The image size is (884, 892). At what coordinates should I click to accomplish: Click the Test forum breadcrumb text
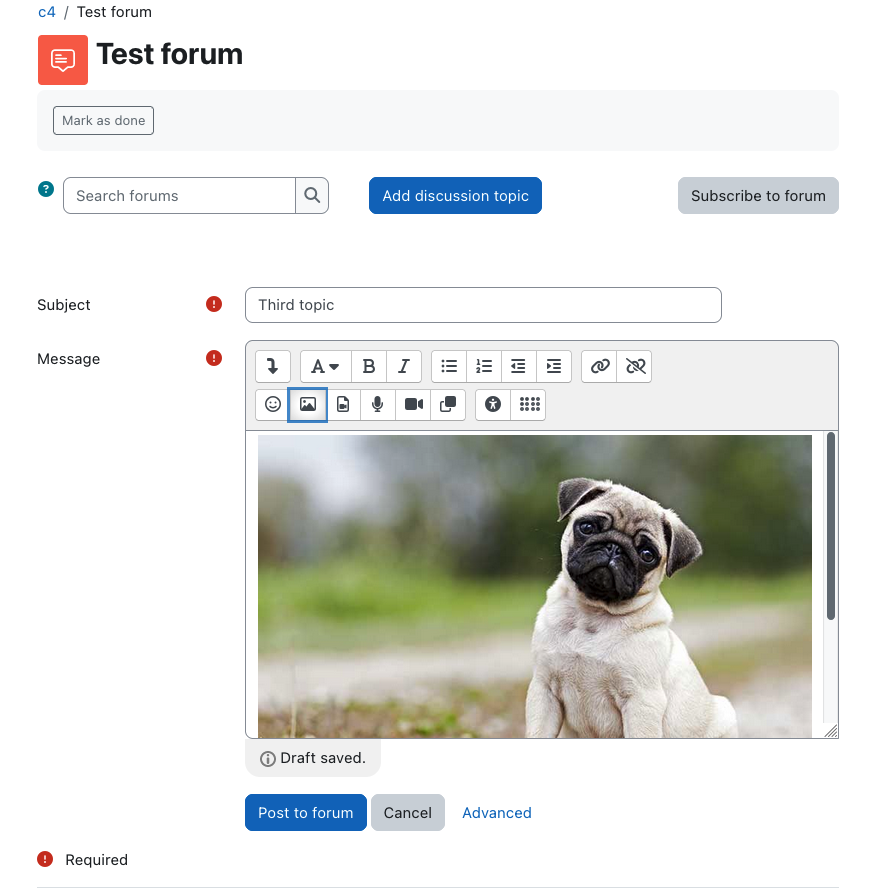[114, 12]
